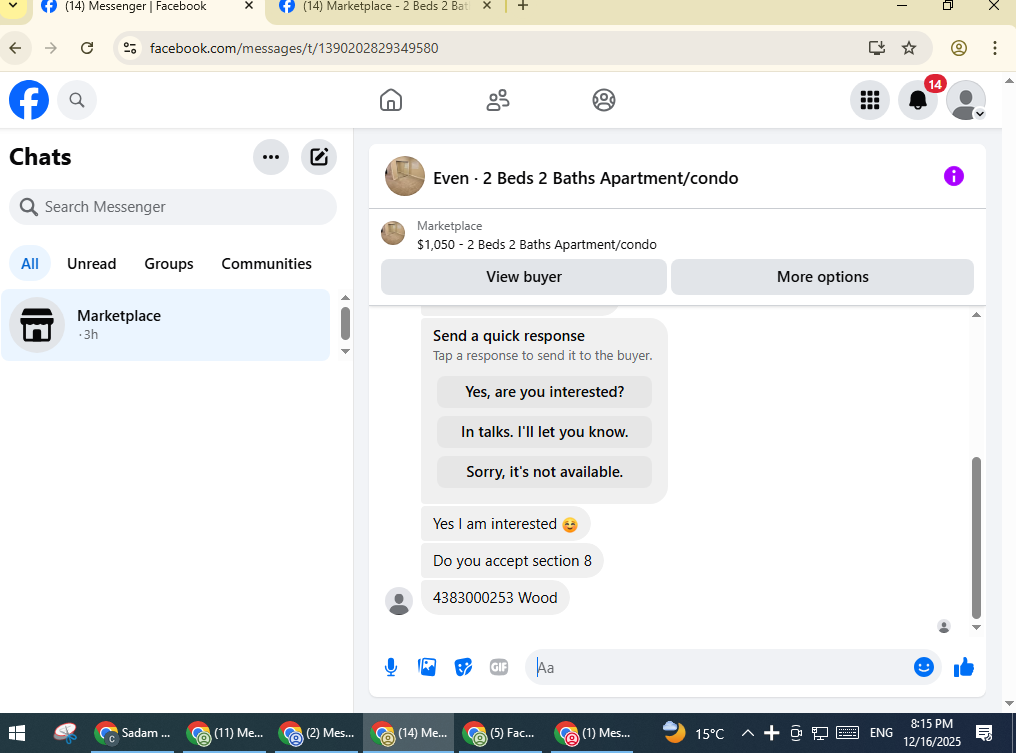Click the 'Yes I am interested' message
Image resolution: width=1016 pixels, height=753 pixels.
point(505,524)
